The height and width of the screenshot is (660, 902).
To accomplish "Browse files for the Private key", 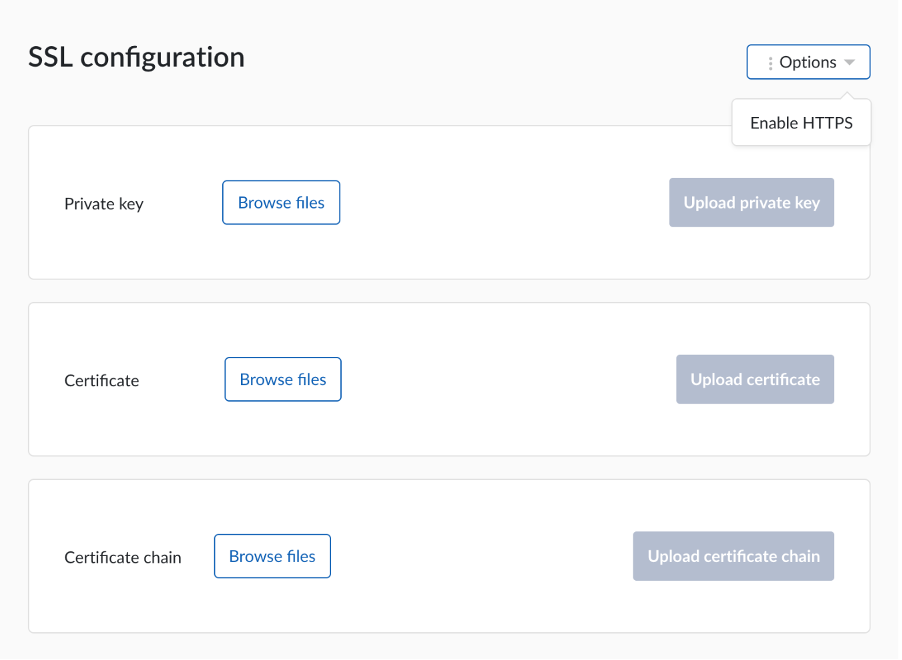I will click(281, 203).
